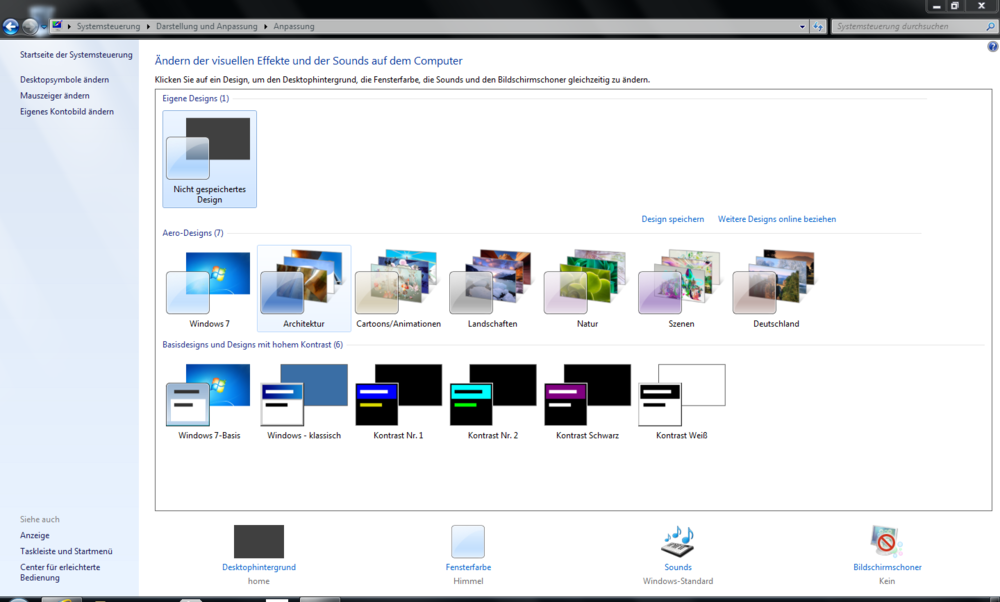Open the Fensterfarbe color swatch
This screenshot has height=602, width=1000.
[x=468, y=542]
